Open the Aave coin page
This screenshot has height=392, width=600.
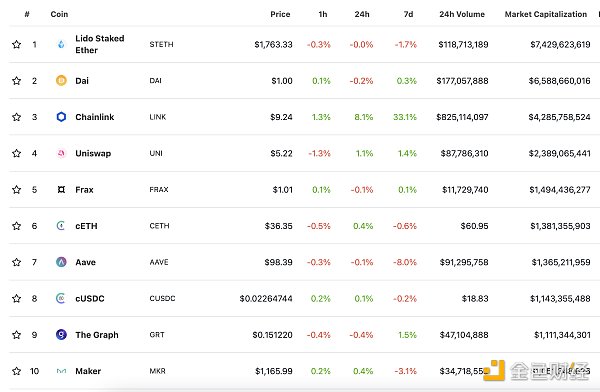coord(85,262)
